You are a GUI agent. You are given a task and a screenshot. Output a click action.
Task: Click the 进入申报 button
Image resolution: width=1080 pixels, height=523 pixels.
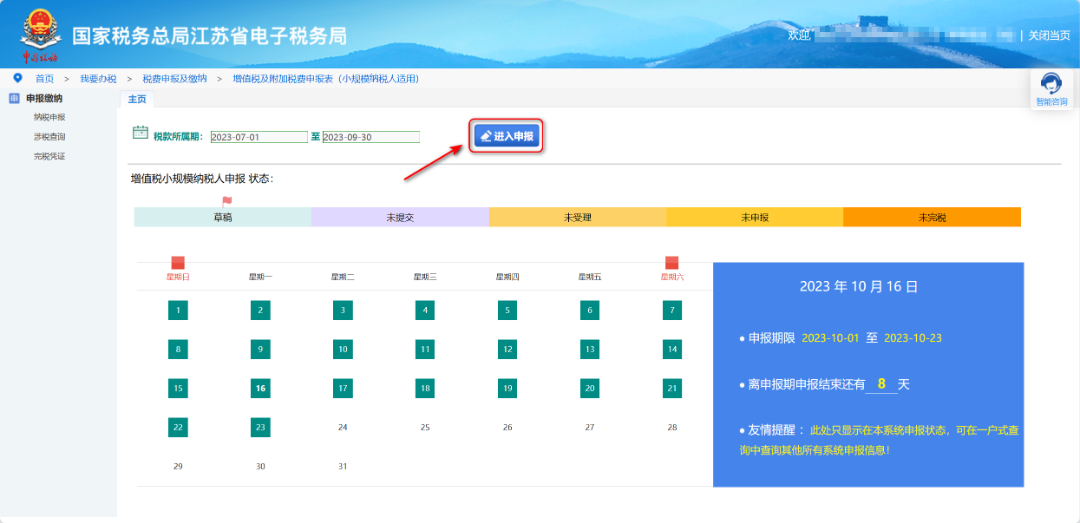coord(507,136)
